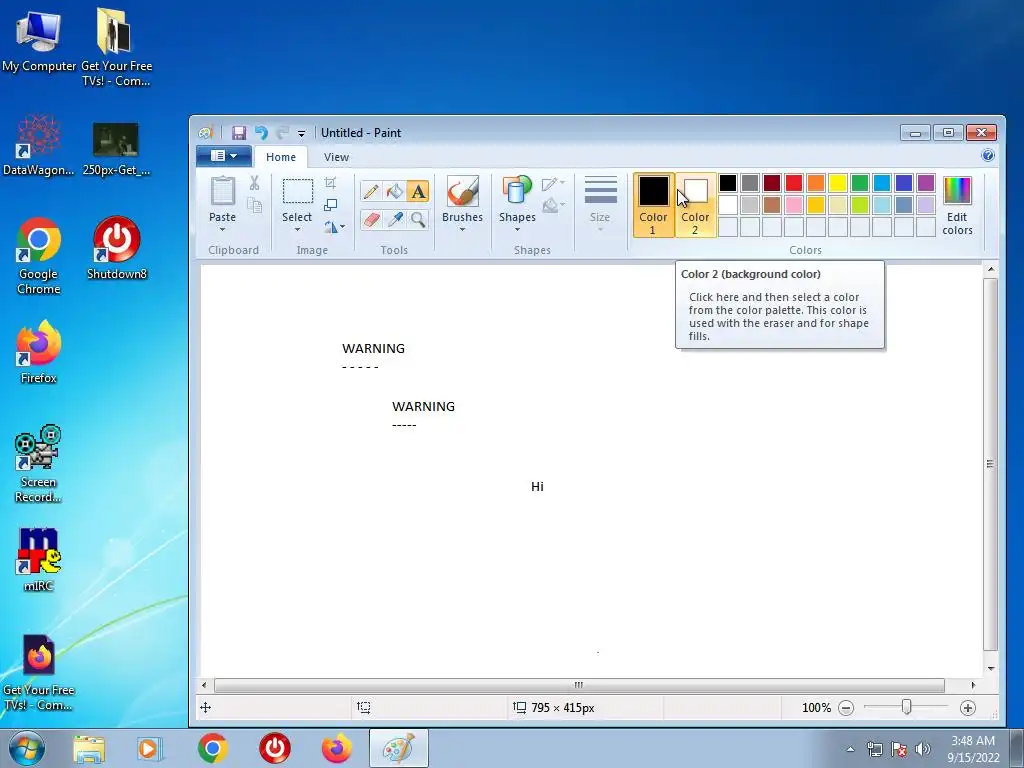The width and height of the screenshot is (1024, 768).
Task: Switch to the View ribbon tab
Action: [336, 157]
